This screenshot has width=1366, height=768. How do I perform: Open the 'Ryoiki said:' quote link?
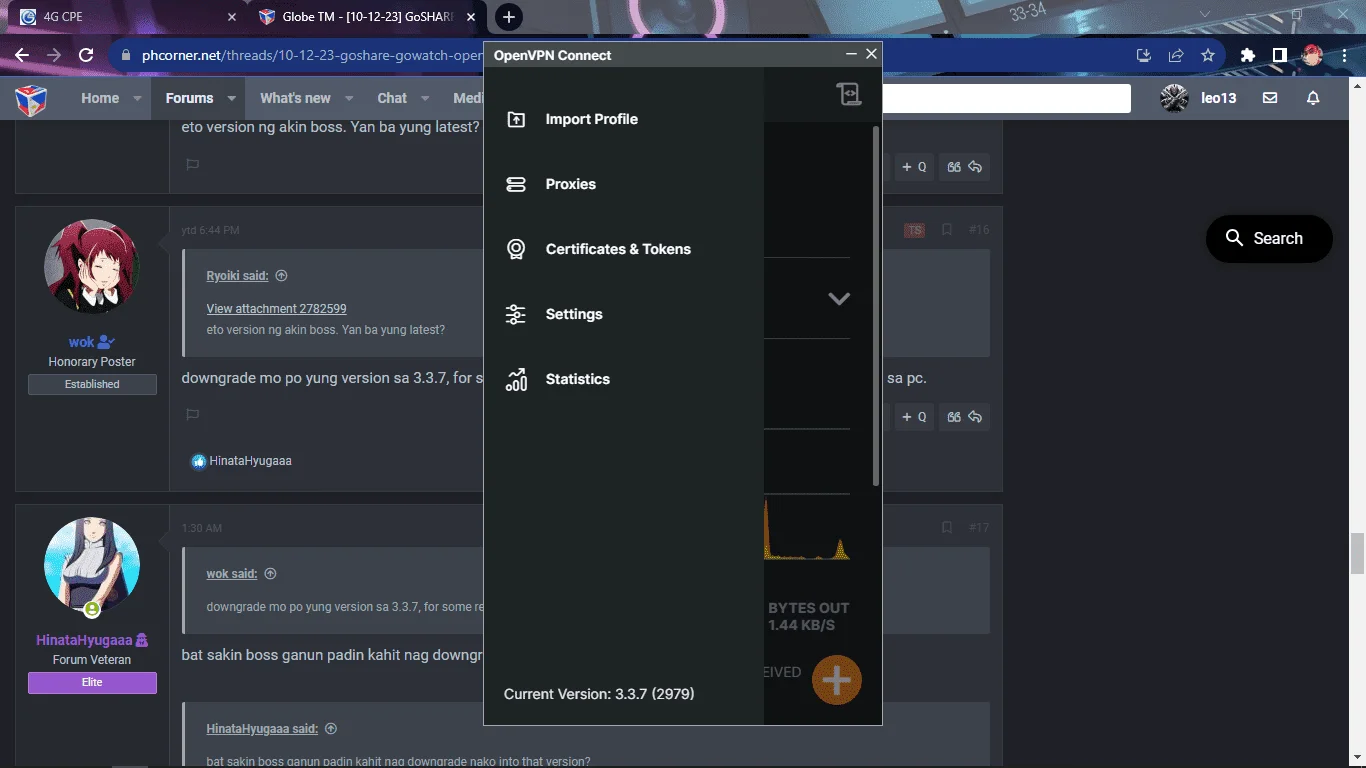(x=237, y=276)
